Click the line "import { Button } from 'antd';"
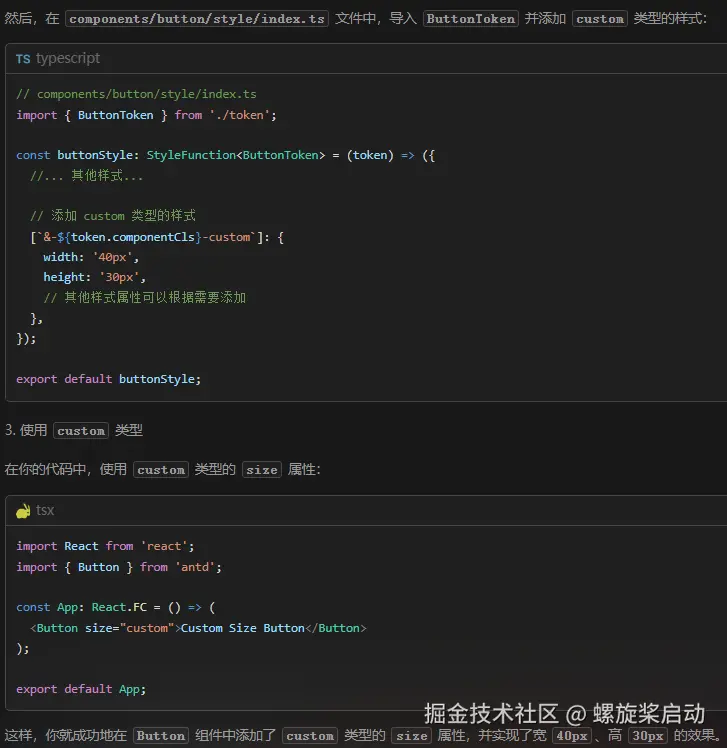The image size is (727, 748). tap(119, 567)
